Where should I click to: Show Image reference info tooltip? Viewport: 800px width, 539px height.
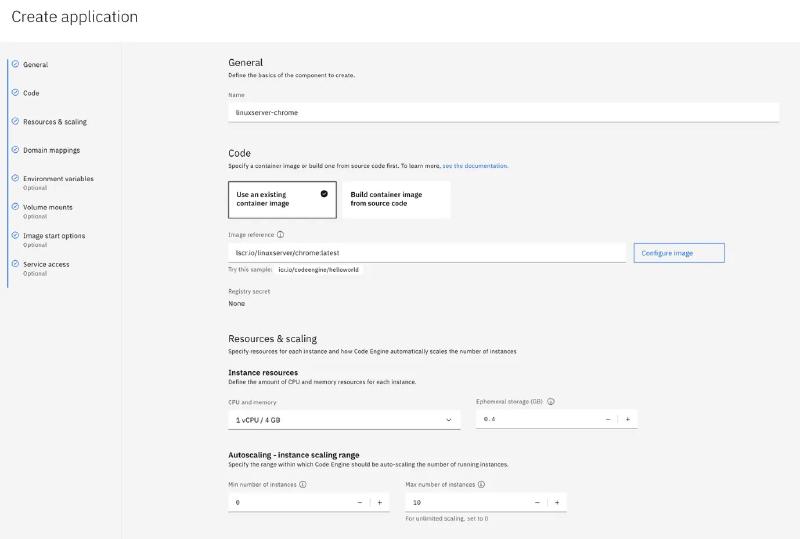point(280,235)
